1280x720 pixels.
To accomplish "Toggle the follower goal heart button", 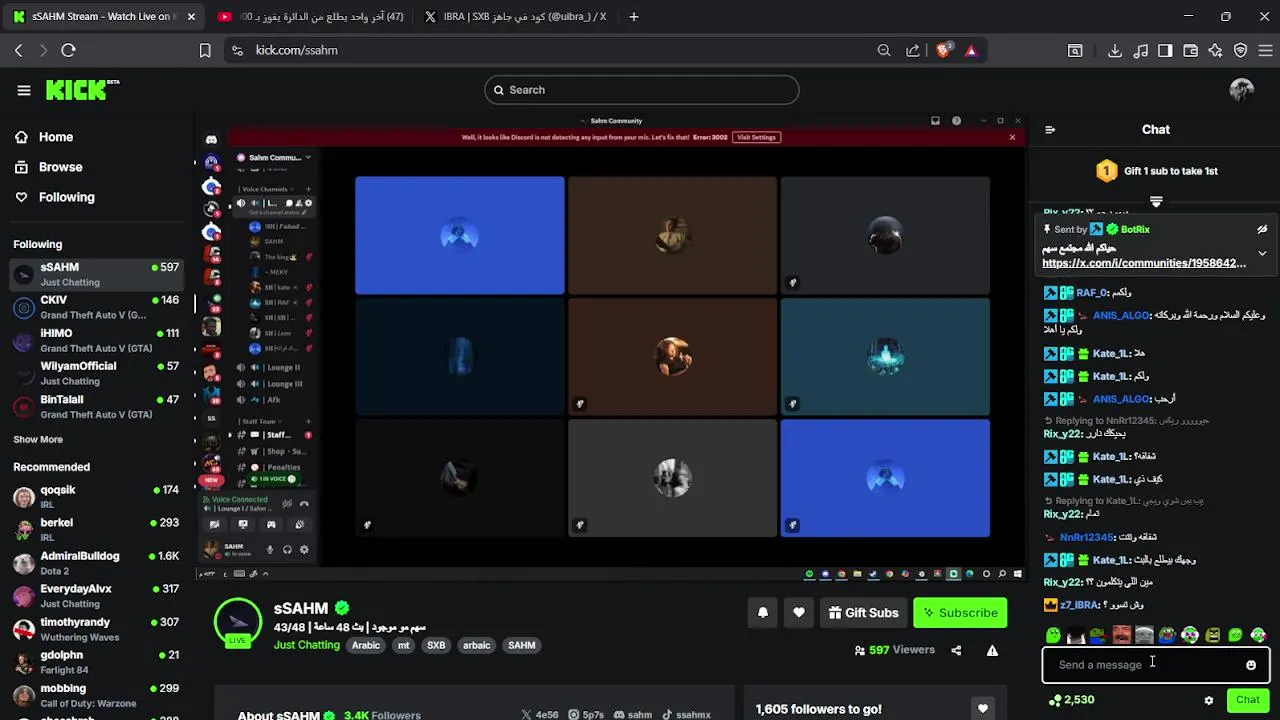I will click(983, 709).
